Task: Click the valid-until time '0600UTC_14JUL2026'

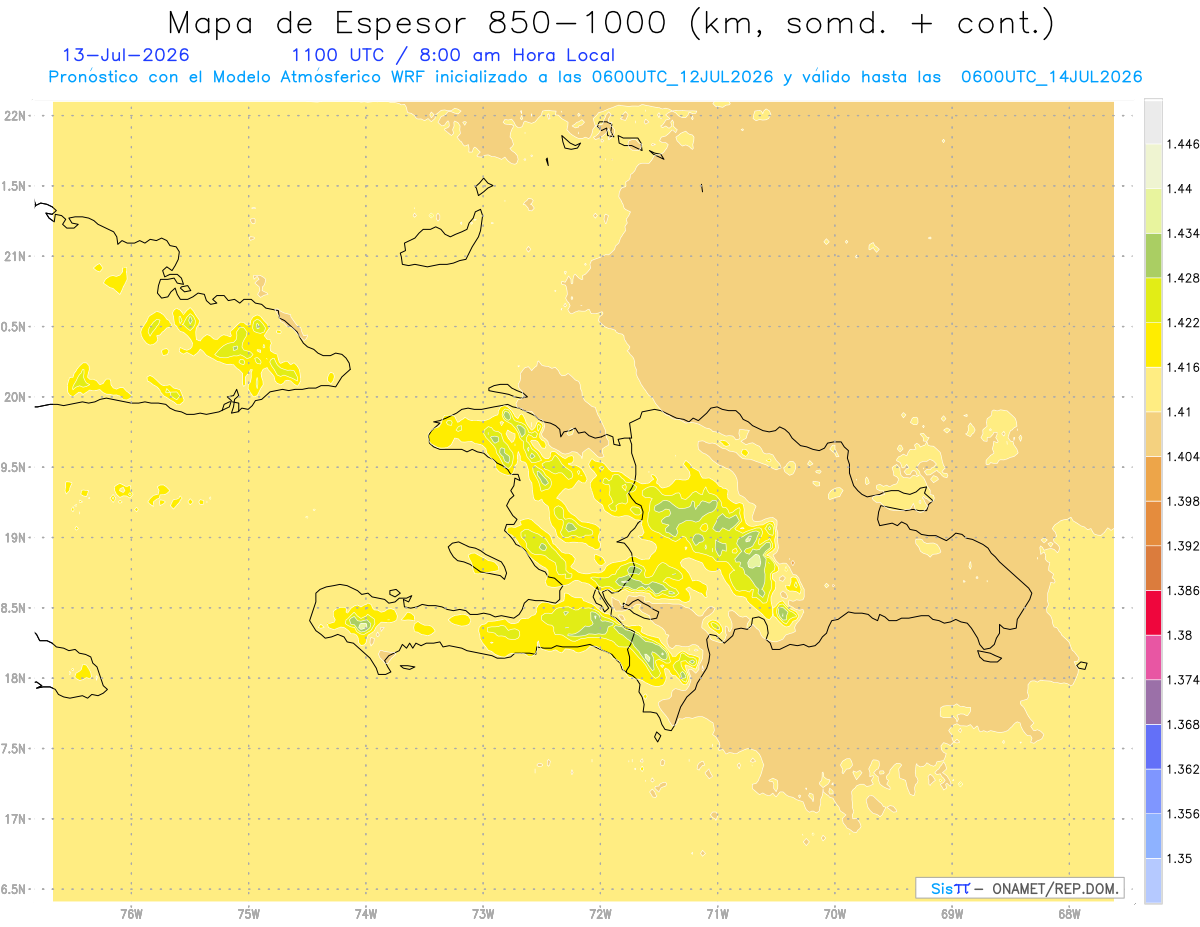Action: pos(1051,77)
